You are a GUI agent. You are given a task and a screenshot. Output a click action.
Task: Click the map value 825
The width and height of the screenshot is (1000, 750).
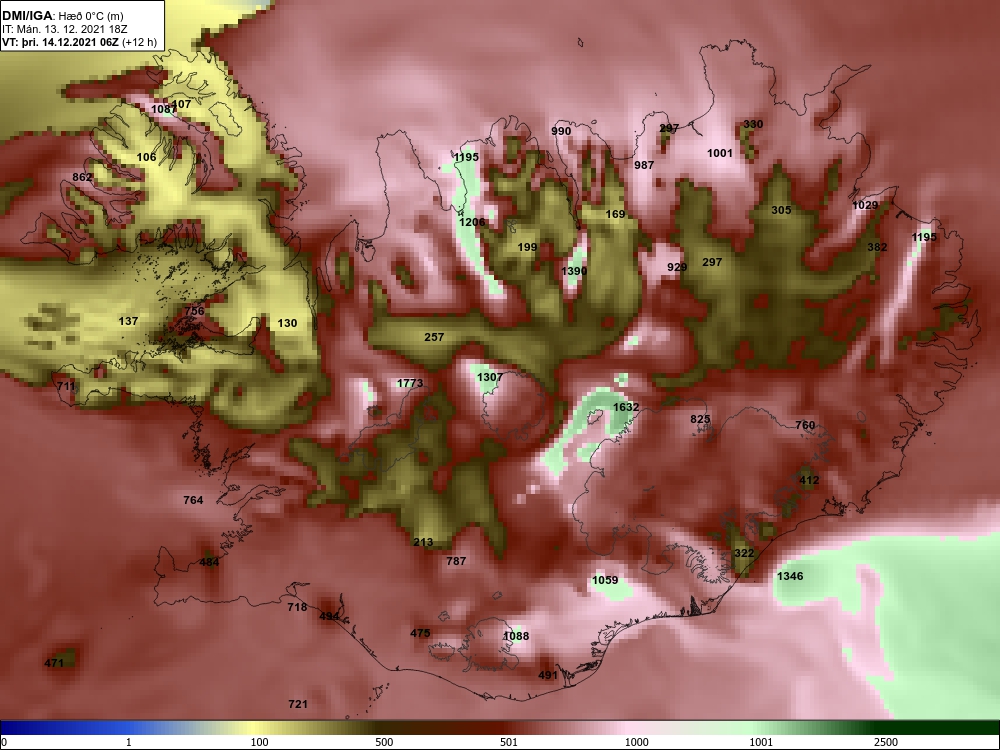coord(700,419)
